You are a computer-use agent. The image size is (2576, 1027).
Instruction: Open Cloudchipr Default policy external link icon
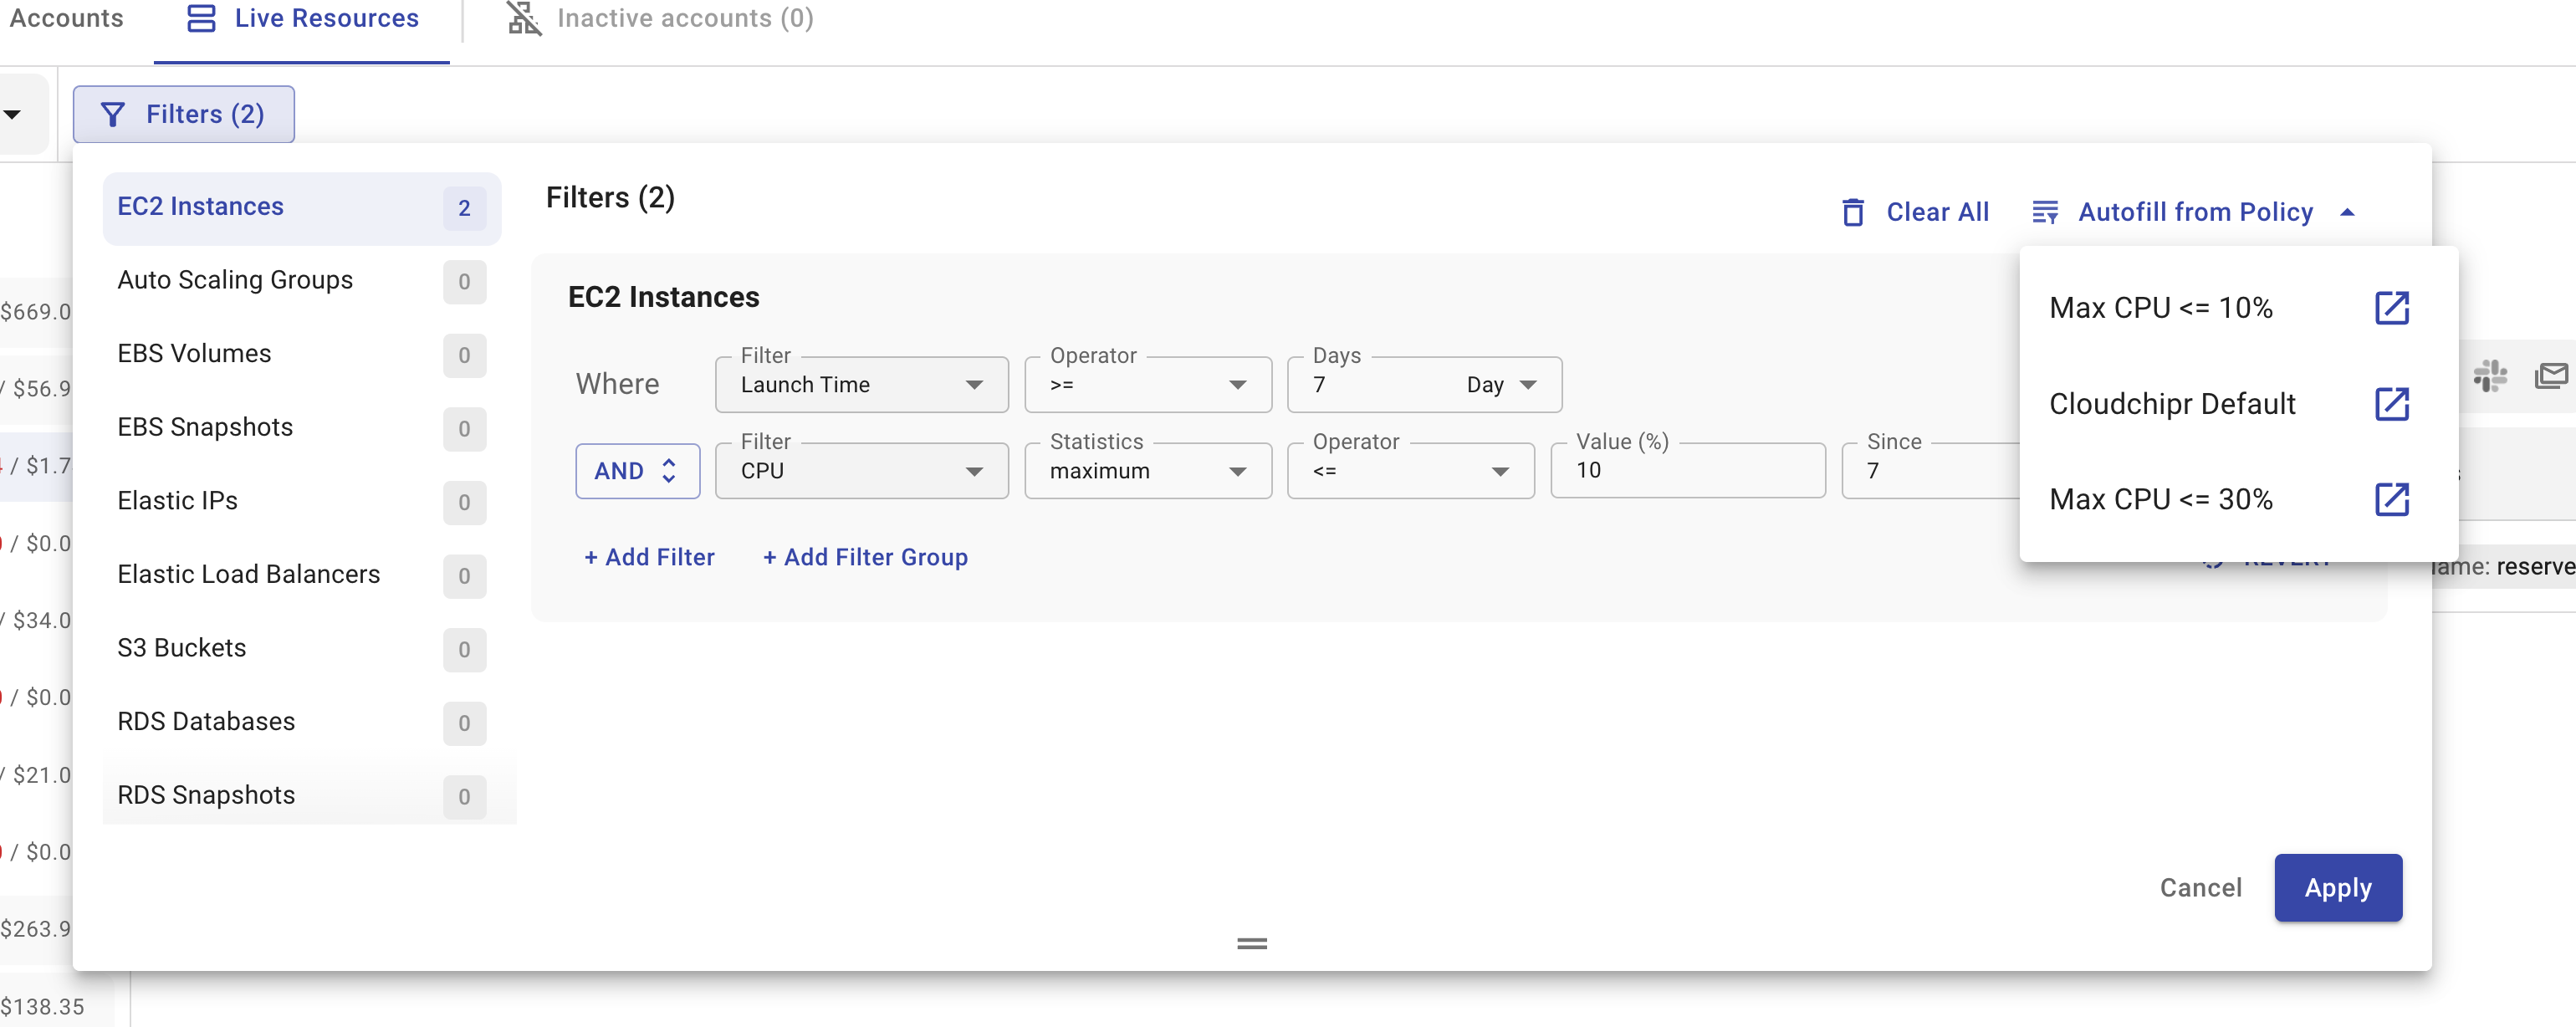2391,404
